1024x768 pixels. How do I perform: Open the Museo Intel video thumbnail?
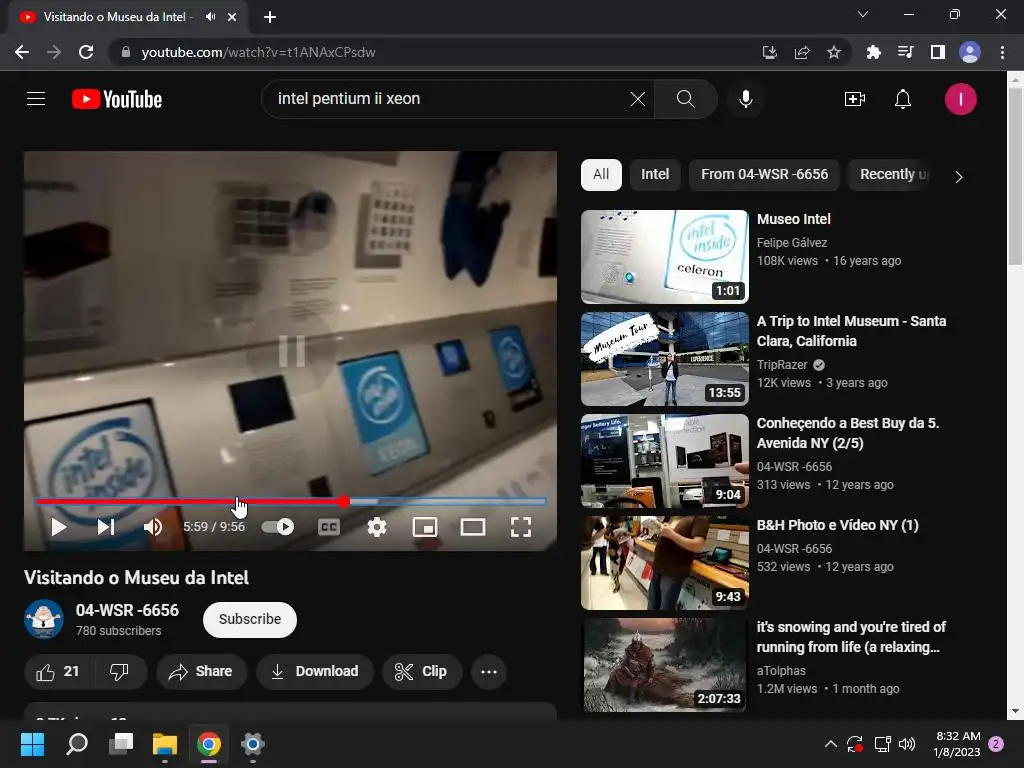point(664,257)
